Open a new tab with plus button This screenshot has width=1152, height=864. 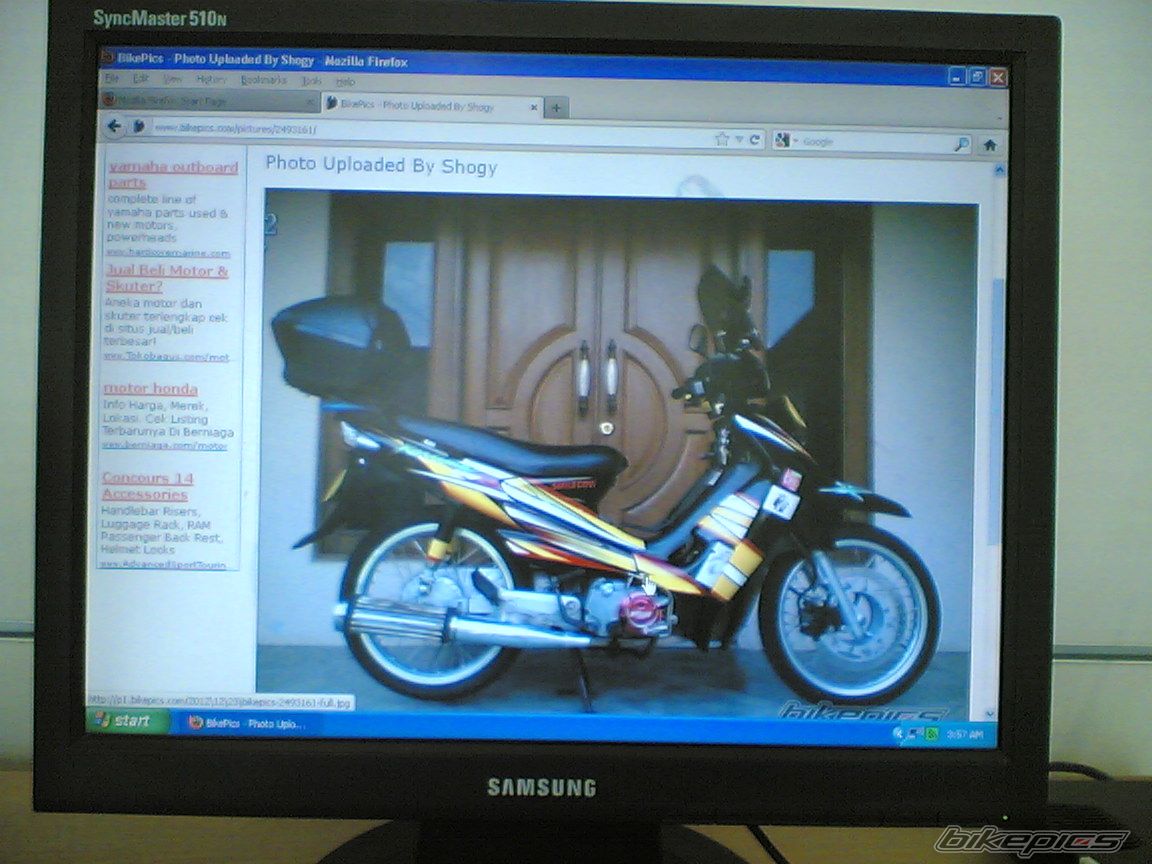tap(556, 107)
